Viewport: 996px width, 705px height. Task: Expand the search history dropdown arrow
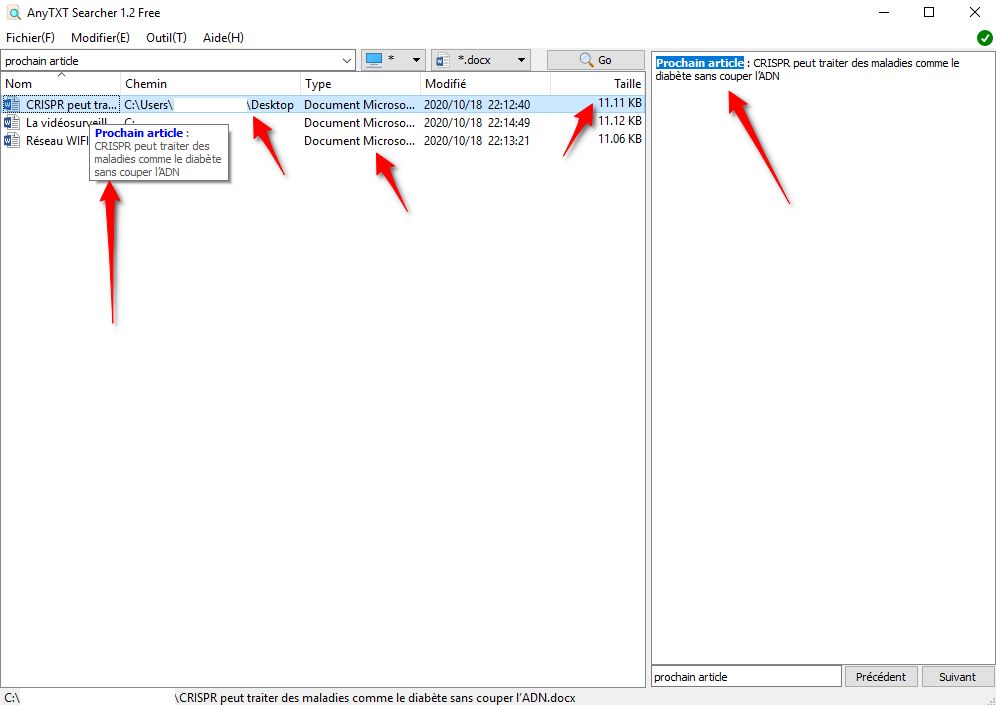pos(347,61)
